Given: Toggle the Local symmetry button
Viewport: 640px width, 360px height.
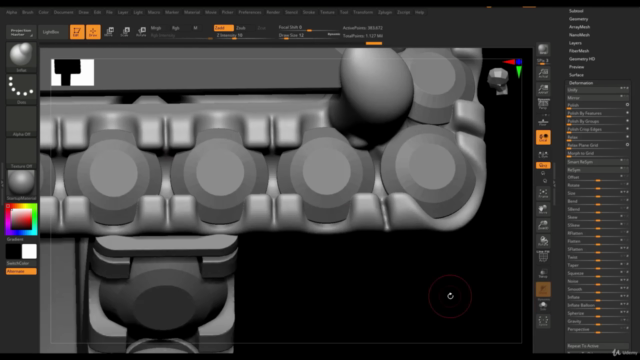Looking at the screenshot, I should point(543,138).
